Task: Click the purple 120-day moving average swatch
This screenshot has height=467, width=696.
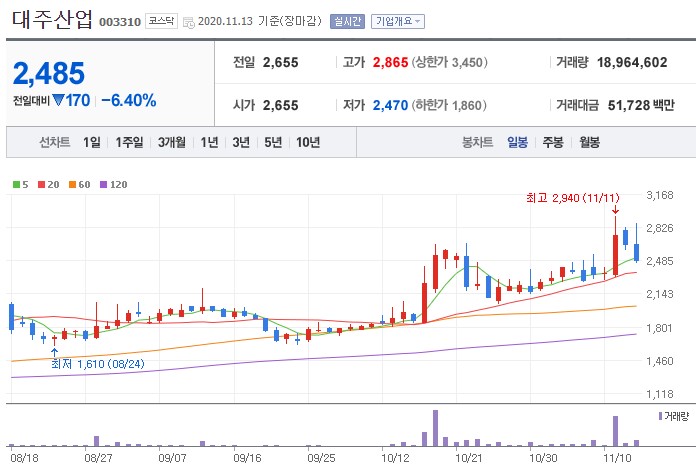Action: 103,185
